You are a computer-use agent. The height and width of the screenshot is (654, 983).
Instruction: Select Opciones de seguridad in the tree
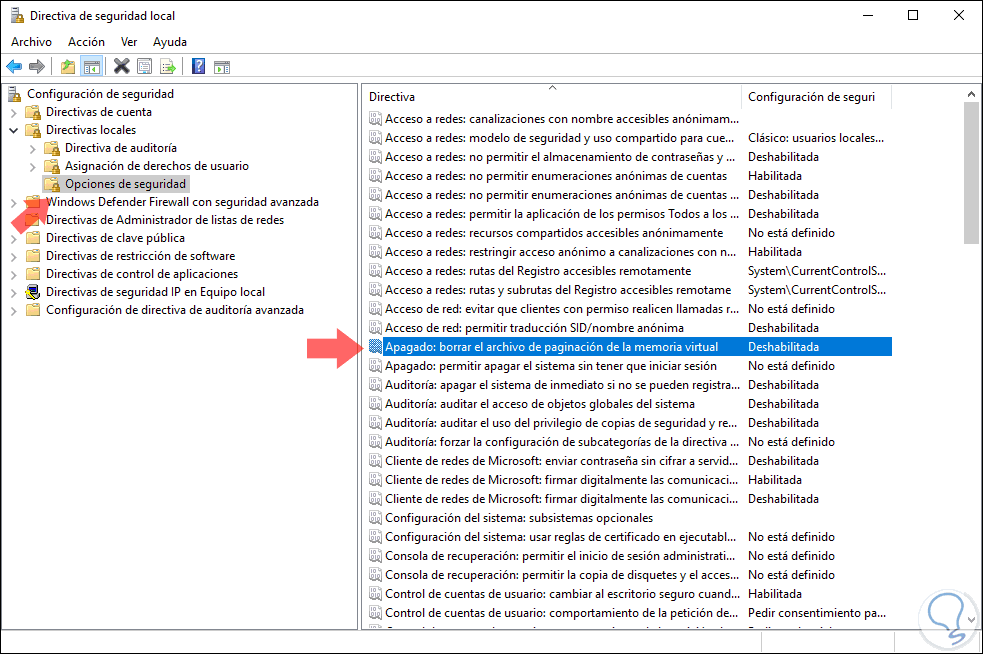point(125,184)
